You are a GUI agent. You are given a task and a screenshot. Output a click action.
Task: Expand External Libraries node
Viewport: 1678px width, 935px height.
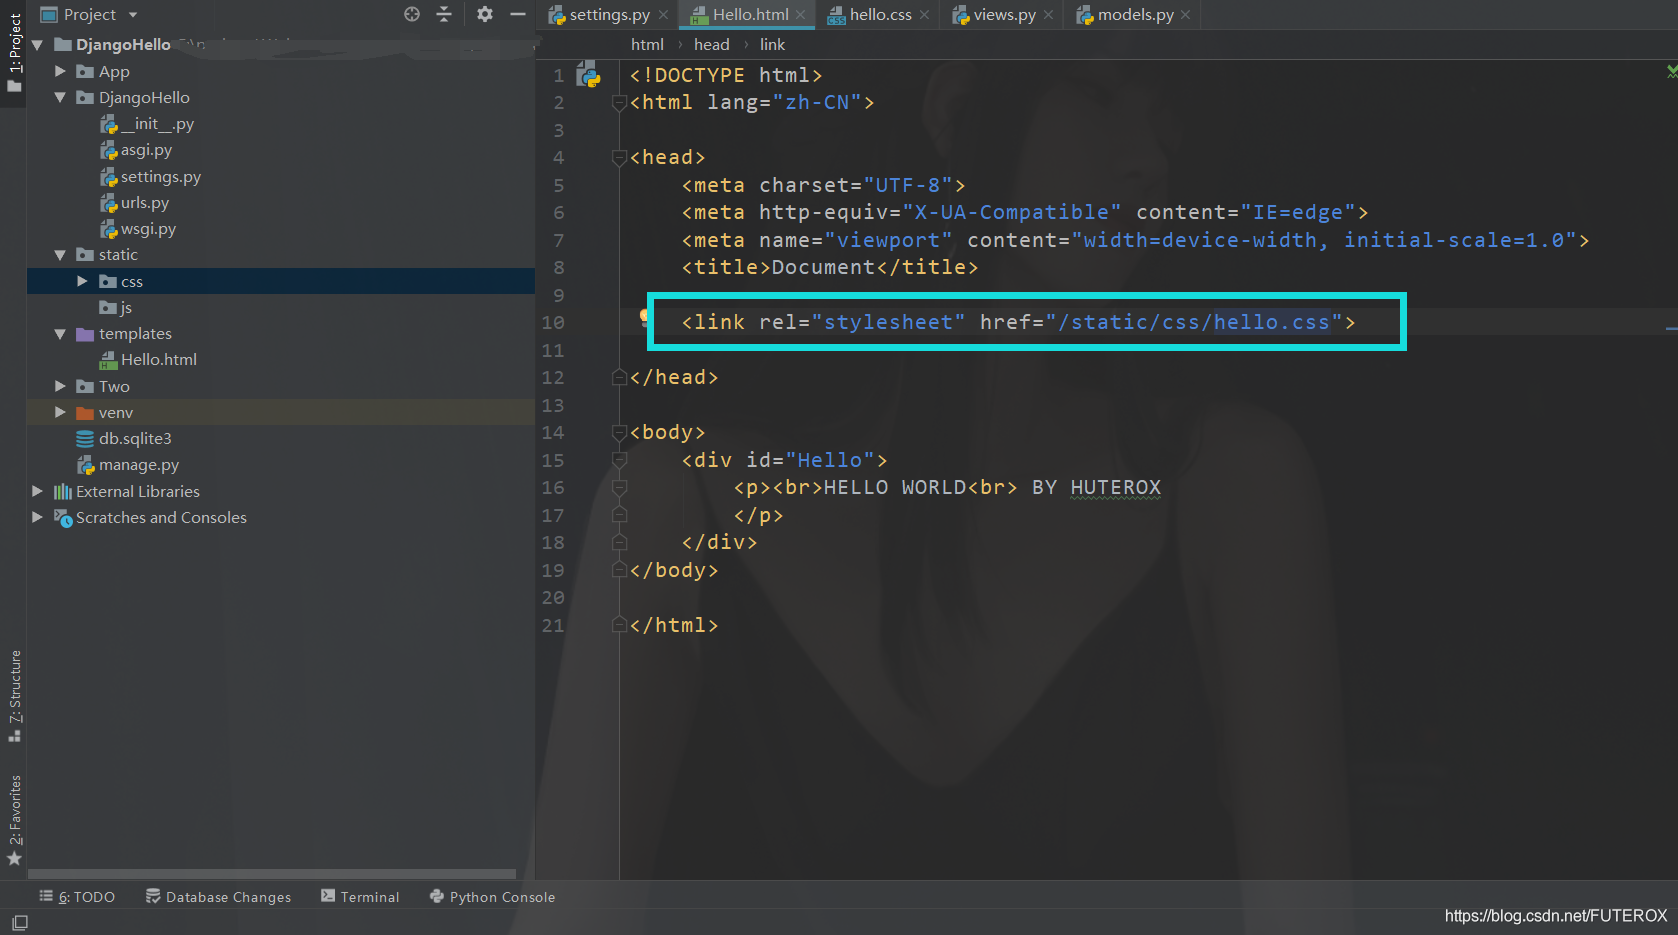(x=37, y=491)
